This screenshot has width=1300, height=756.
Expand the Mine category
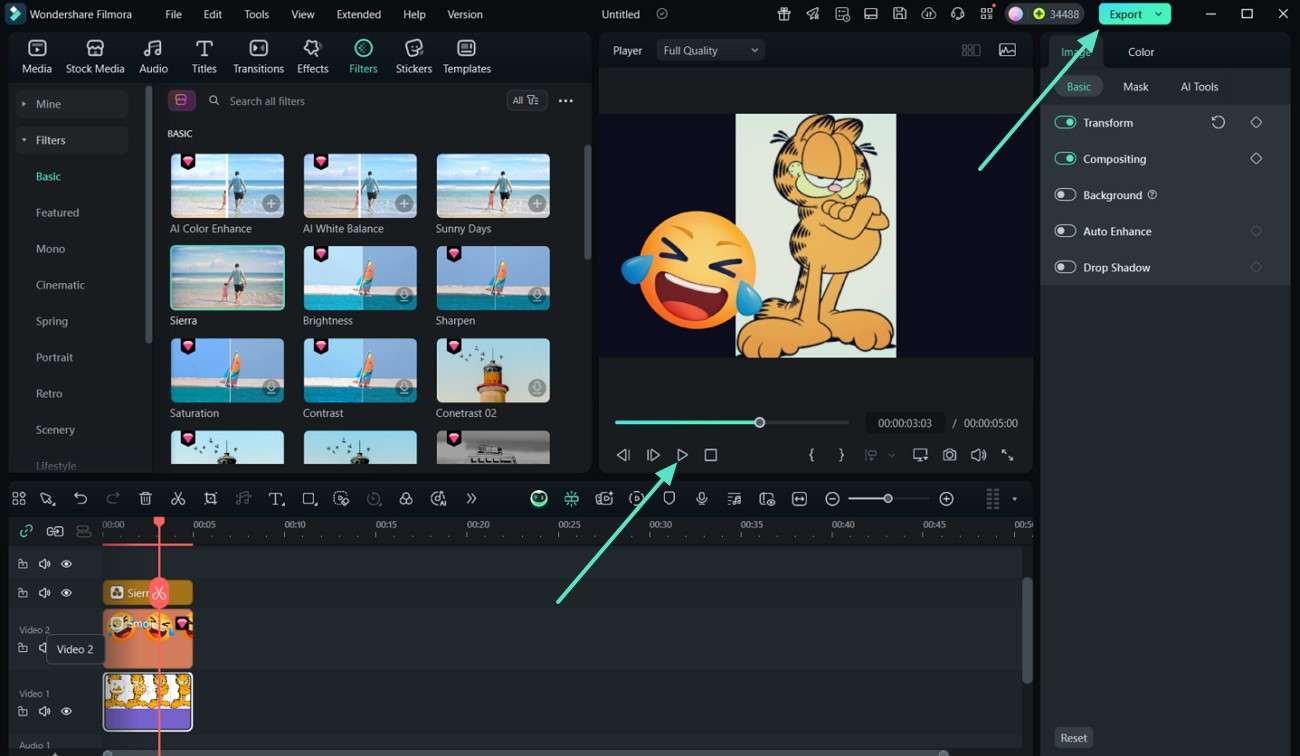[24, 104]
